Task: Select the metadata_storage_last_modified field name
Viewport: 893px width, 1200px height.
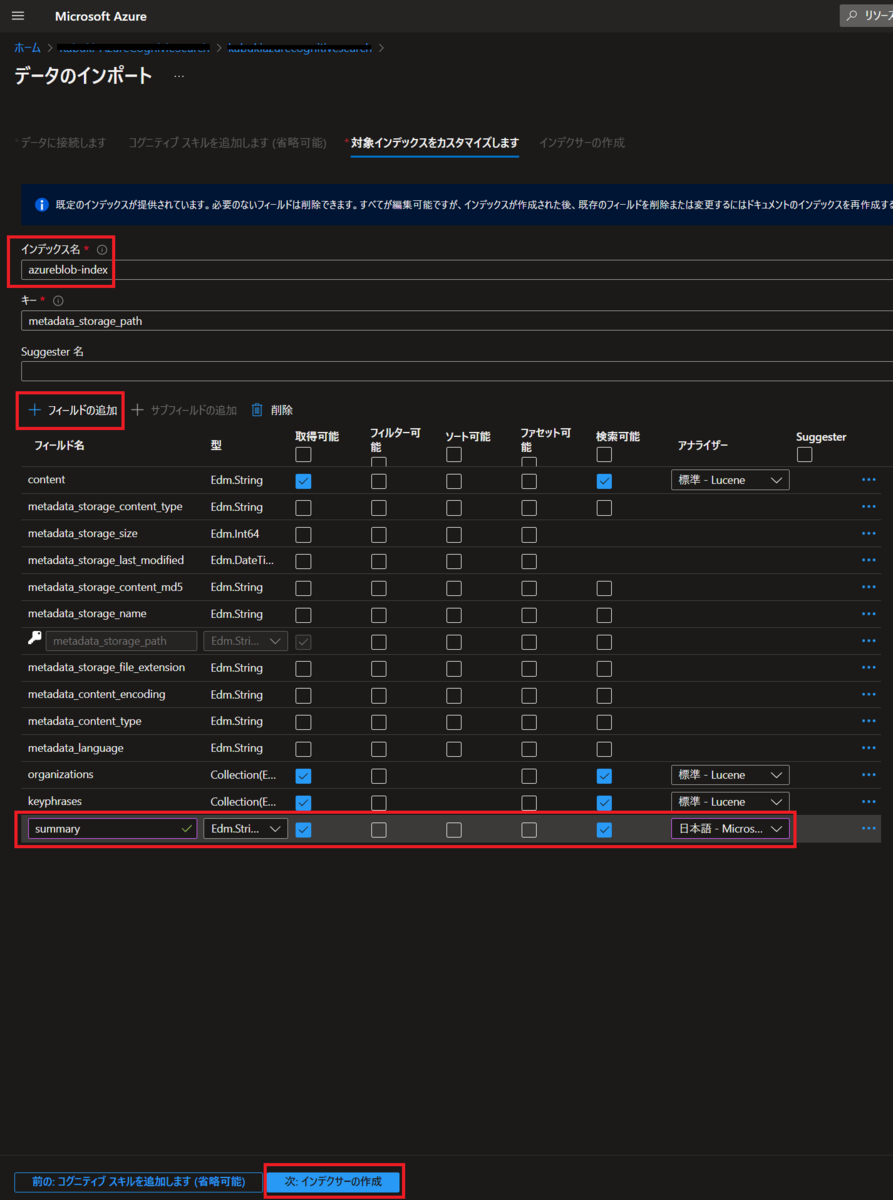Action: [106, 560]
